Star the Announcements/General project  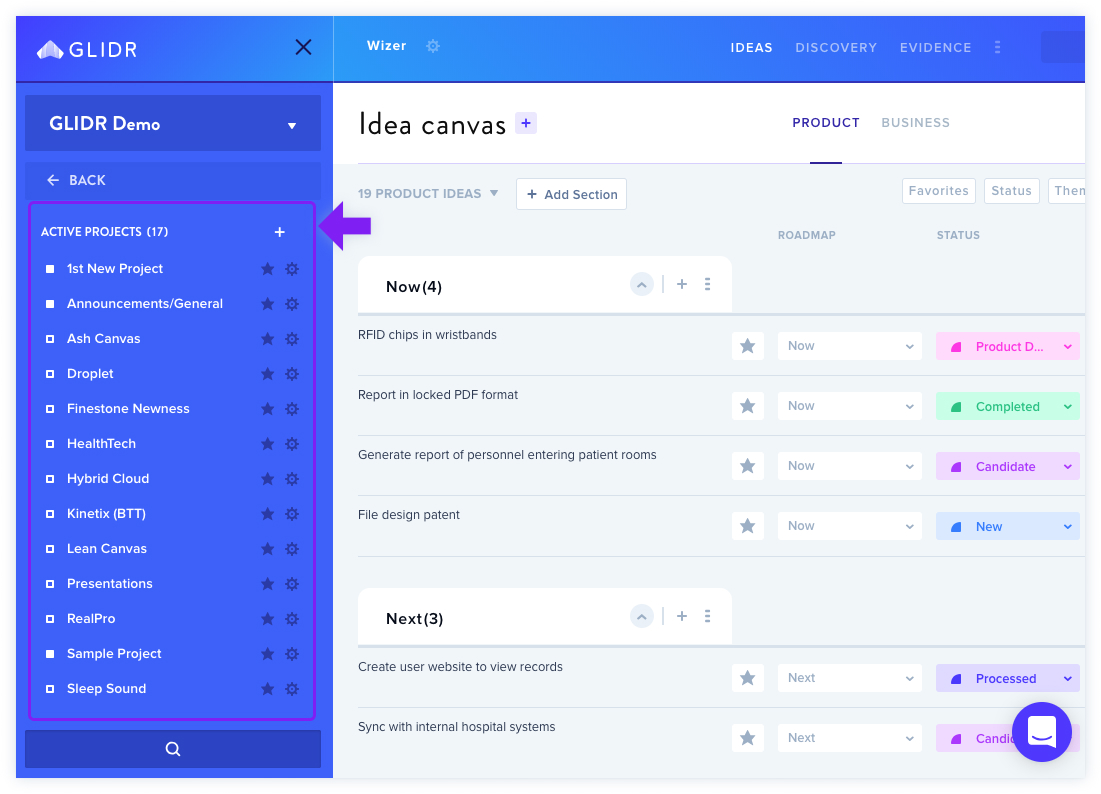[x=268, y=304]
